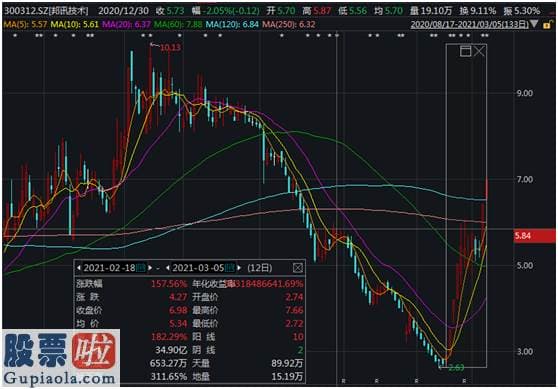The image size is (558, 389).
Task: Click the MA(250): 6.32 indicator label
Action: pos(289,24)
